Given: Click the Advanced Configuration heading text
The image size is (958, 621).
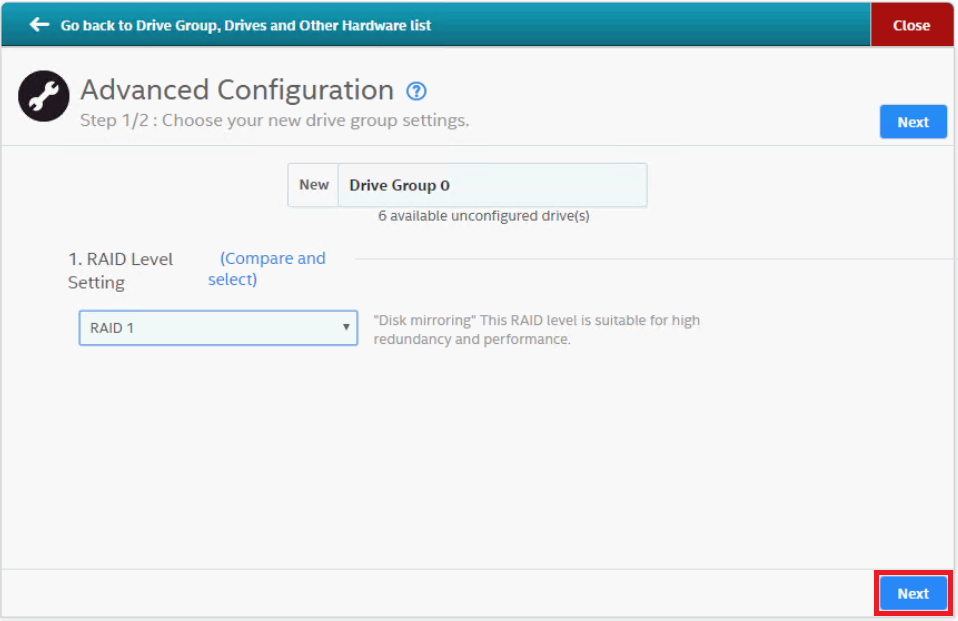Looking at the screenshot, I should [237, 90].
